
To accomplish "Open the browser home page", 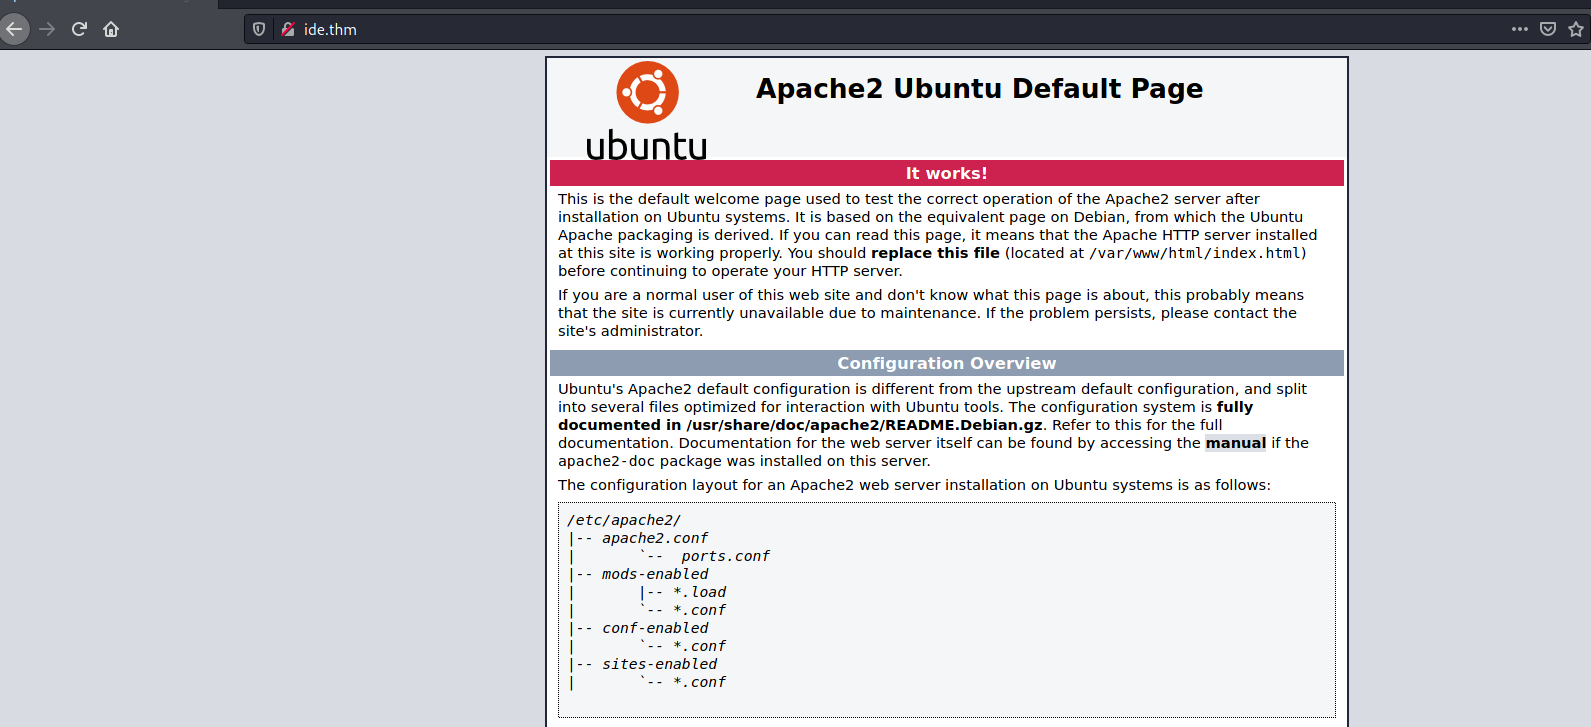I will pos(111,29).
